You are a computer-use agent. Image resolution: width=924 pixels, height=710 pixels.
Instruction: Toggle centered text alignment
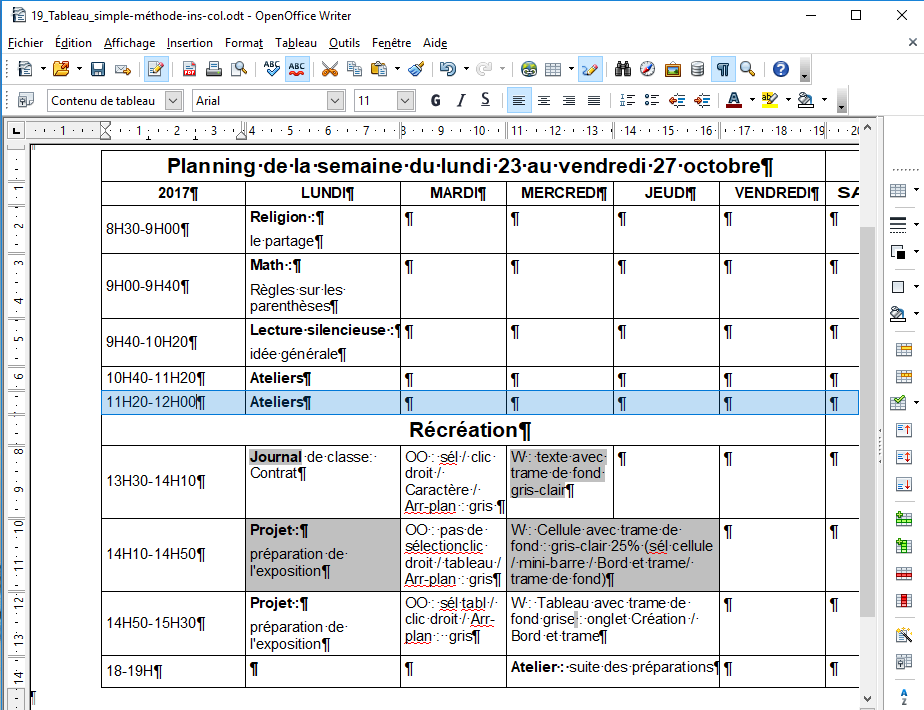pos(544,100)
